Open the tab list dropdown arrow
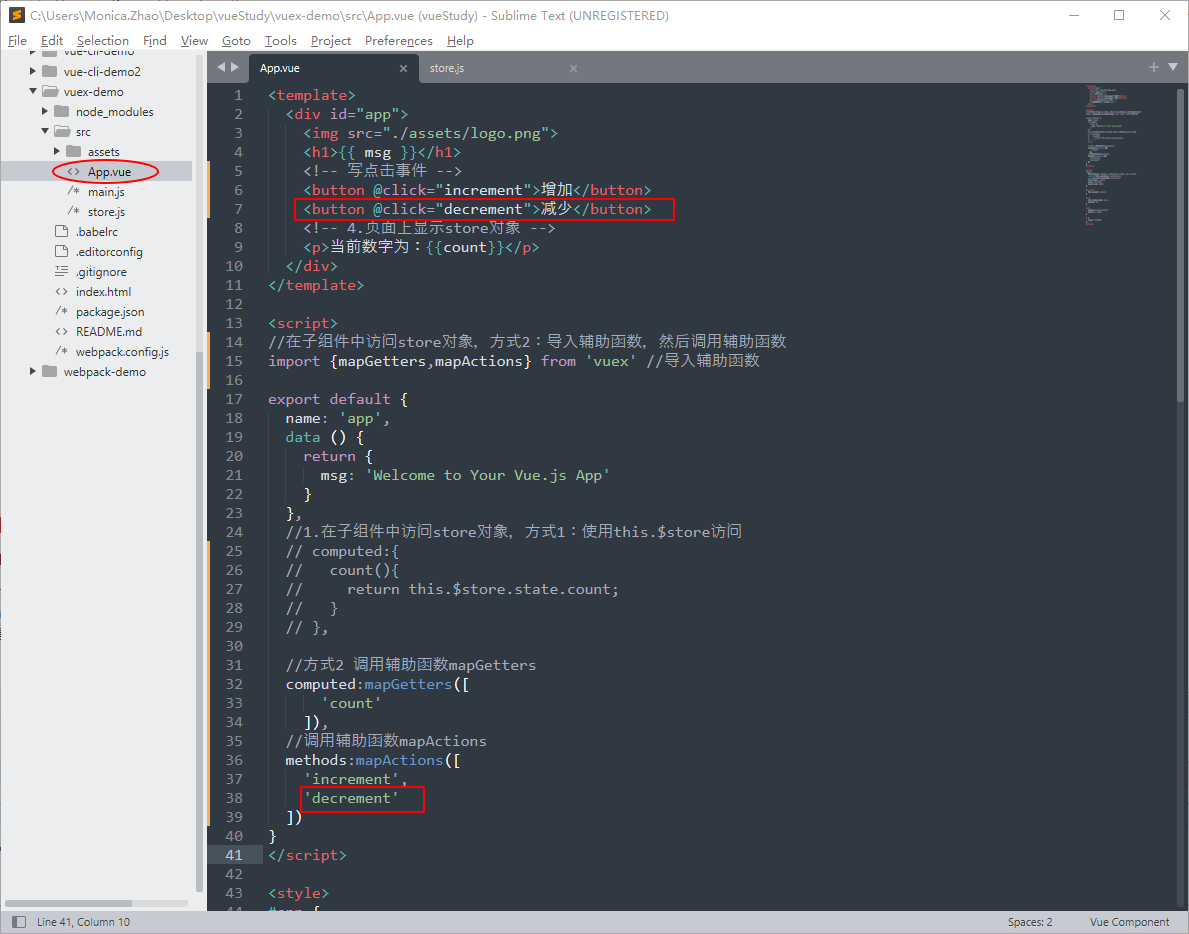Image resolution: width=1189 pixels, height=934 pixels. click(x=1173, y=67)
